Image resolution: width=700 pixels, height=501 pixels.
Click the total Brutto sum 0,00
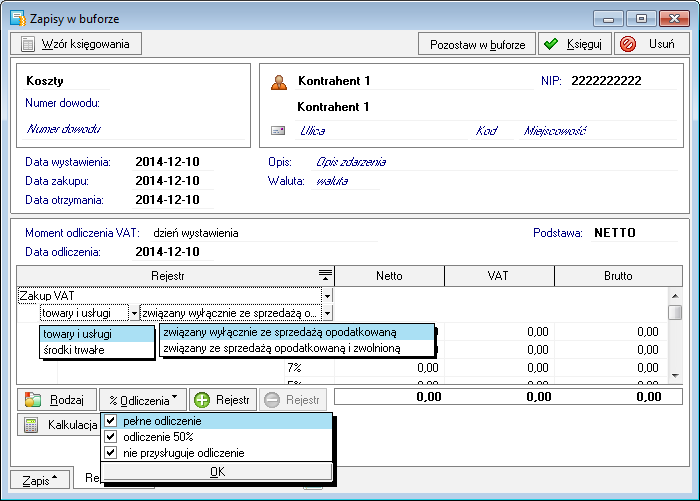[649, 397]
